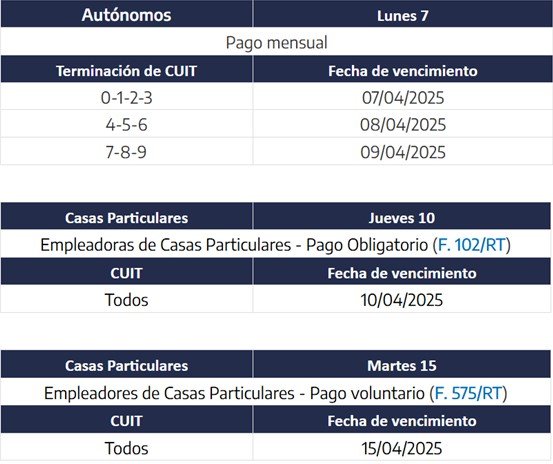Select the 10/04/2025 due date cell

(402, 299)
